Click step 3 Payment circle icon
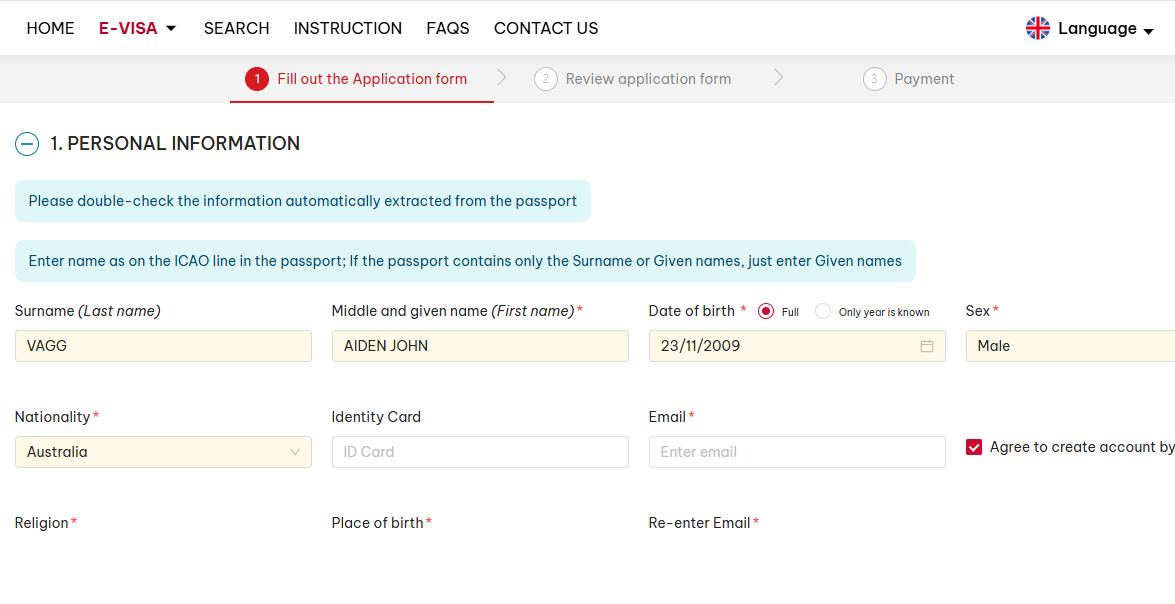 874,79
